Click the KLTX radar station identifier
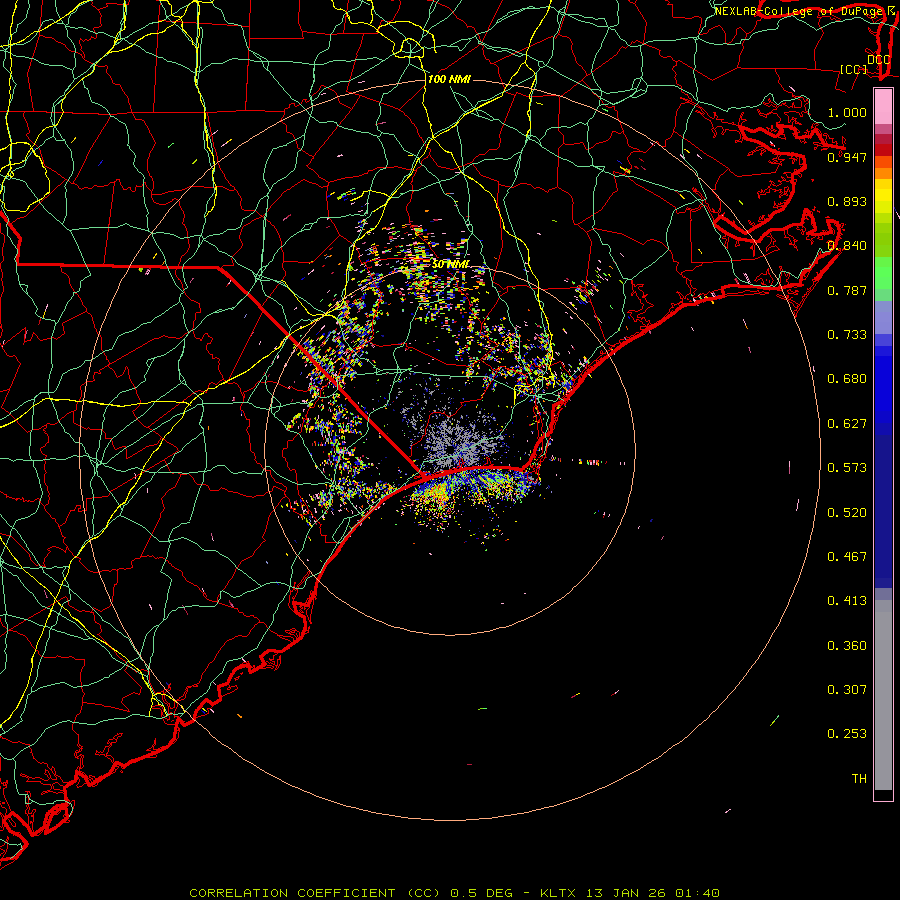This screenshot has width=900, height=900. click(560, 893)
